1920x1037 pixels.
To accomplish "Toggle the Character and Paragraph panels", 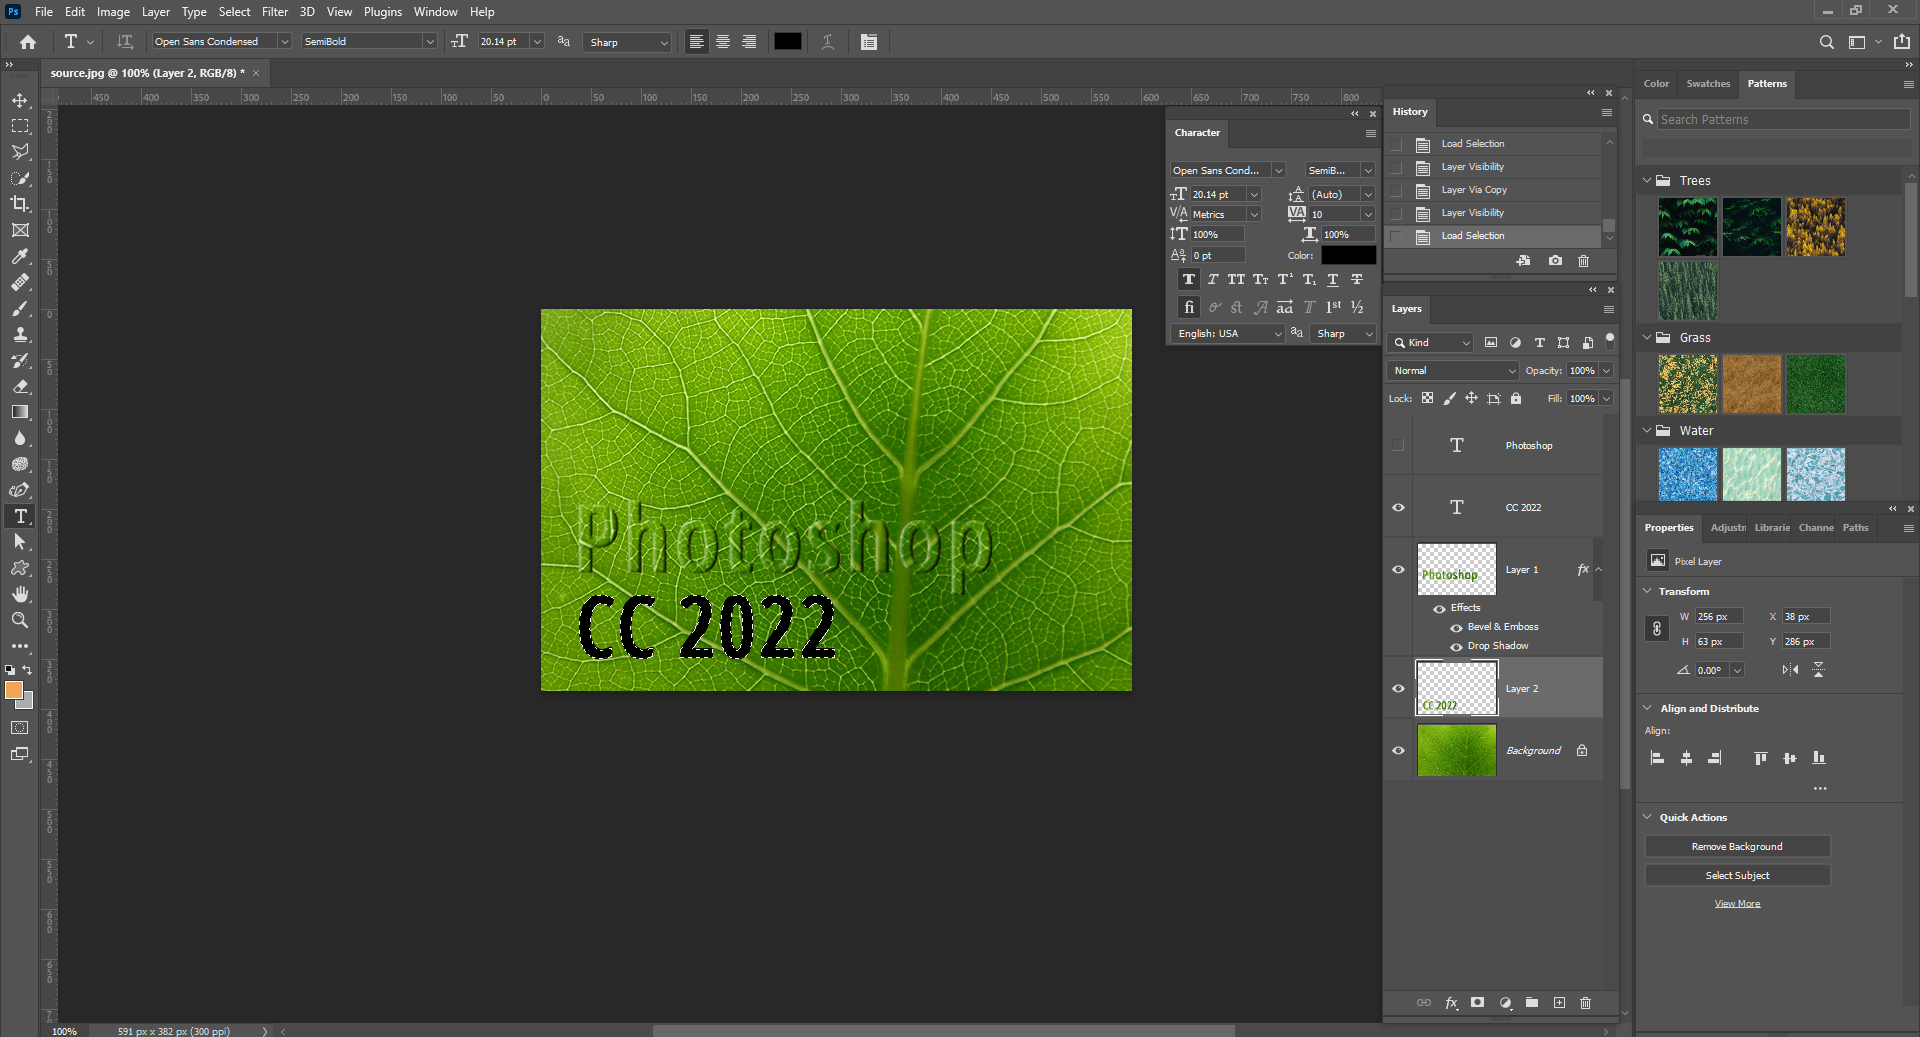I will pos(869,42).
